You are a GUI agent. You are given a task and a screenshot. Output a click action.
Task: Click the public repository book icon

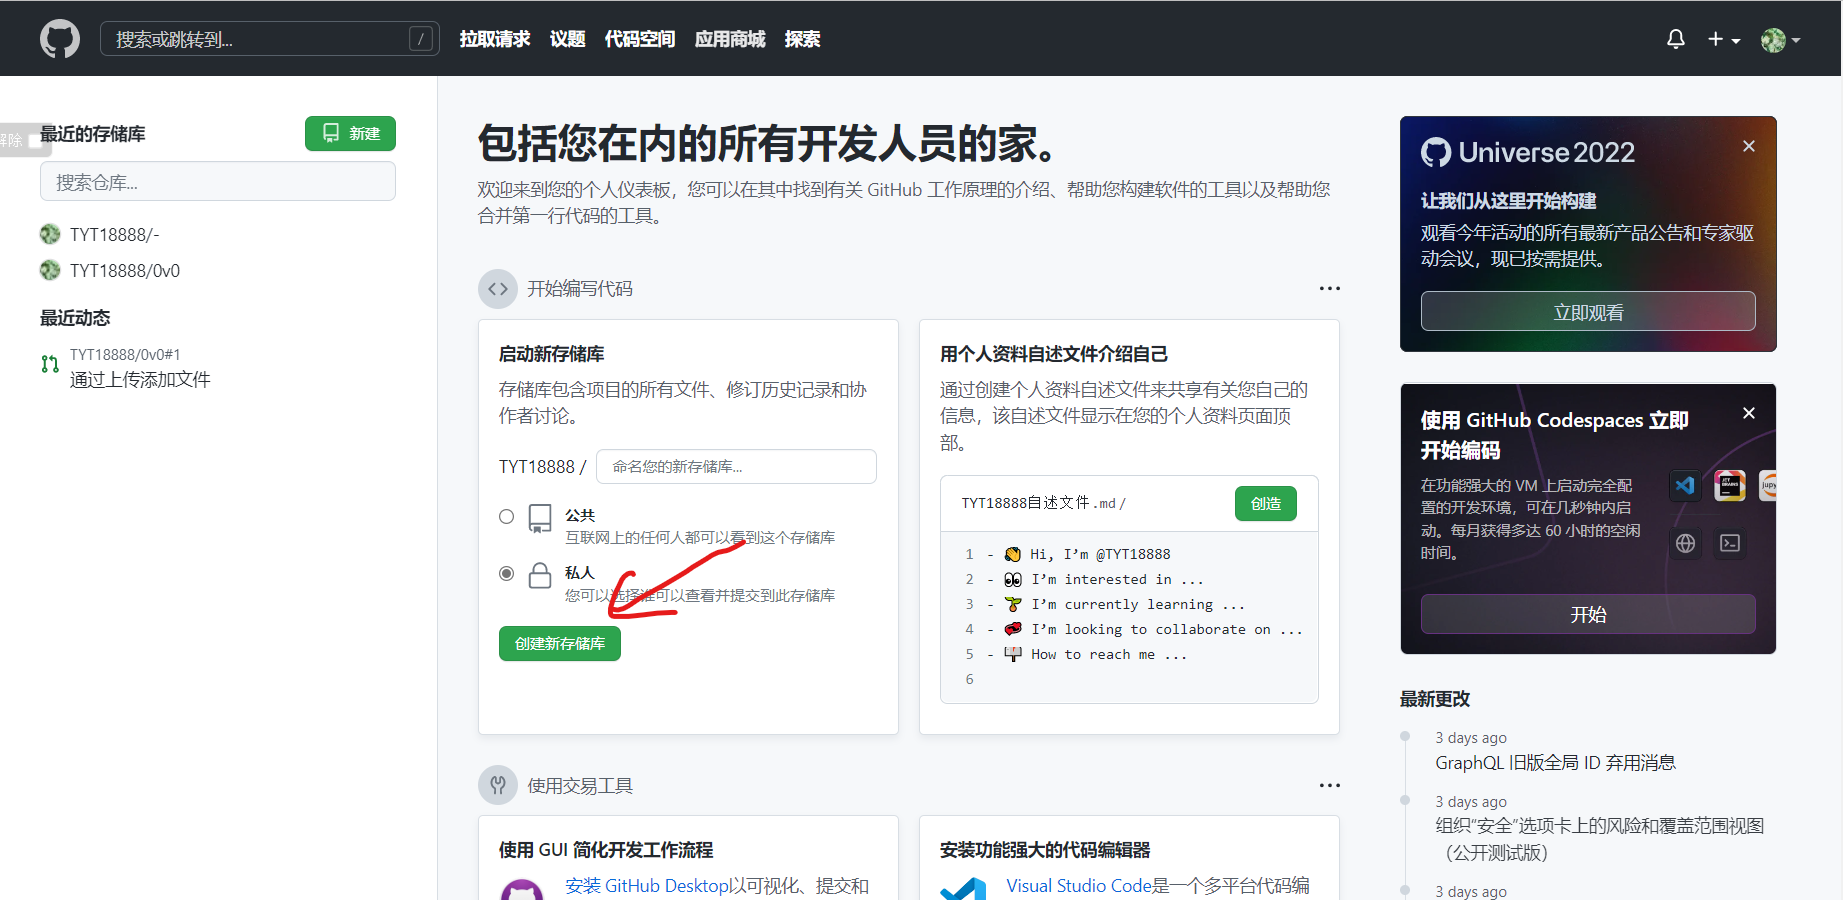540,518
